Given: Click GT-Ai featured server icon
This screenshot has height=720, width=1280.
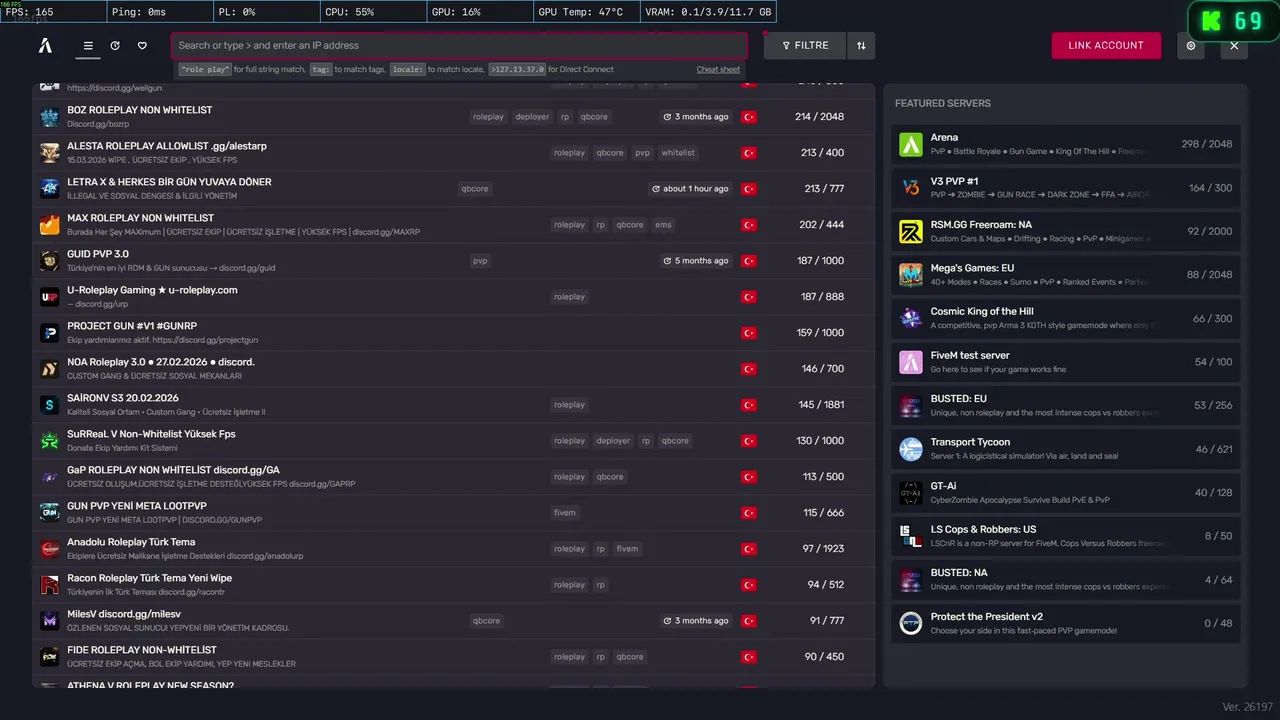Looking at the screenshot, I should click(x=911, y=492).
